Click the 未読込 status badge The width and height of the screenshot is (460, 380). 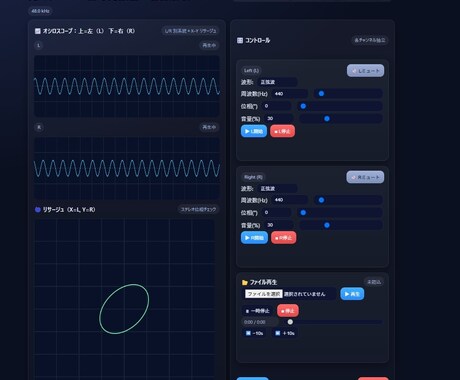(x=374, y=282)
